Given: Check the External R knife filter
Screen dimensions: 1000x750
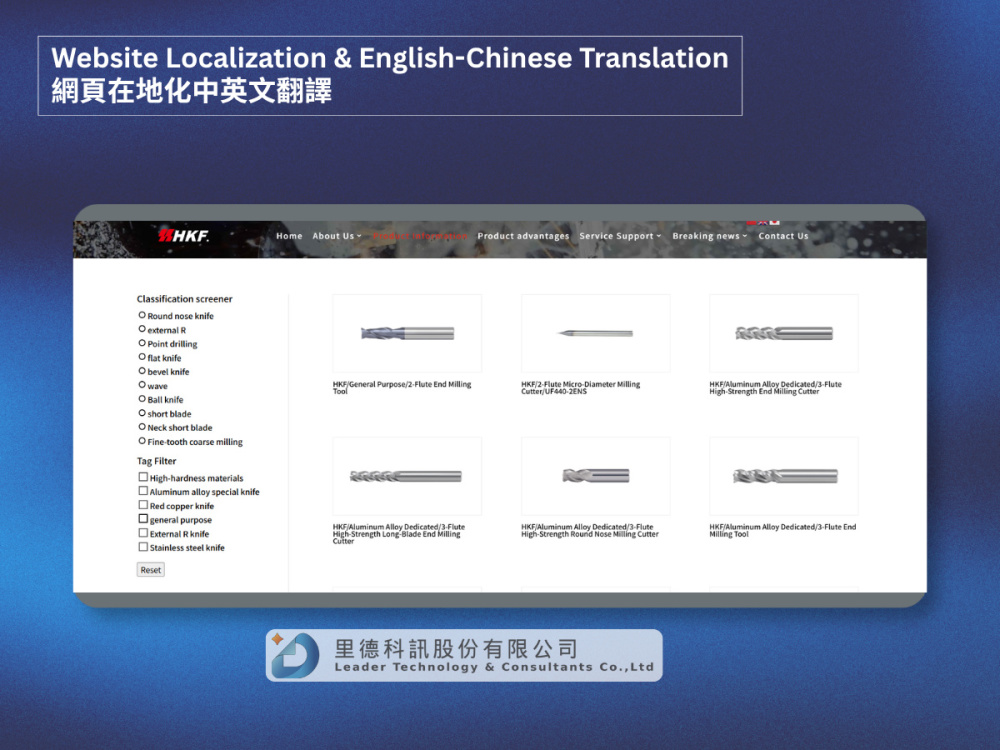Looking at the screenshot, I should [x=143, y=533].
